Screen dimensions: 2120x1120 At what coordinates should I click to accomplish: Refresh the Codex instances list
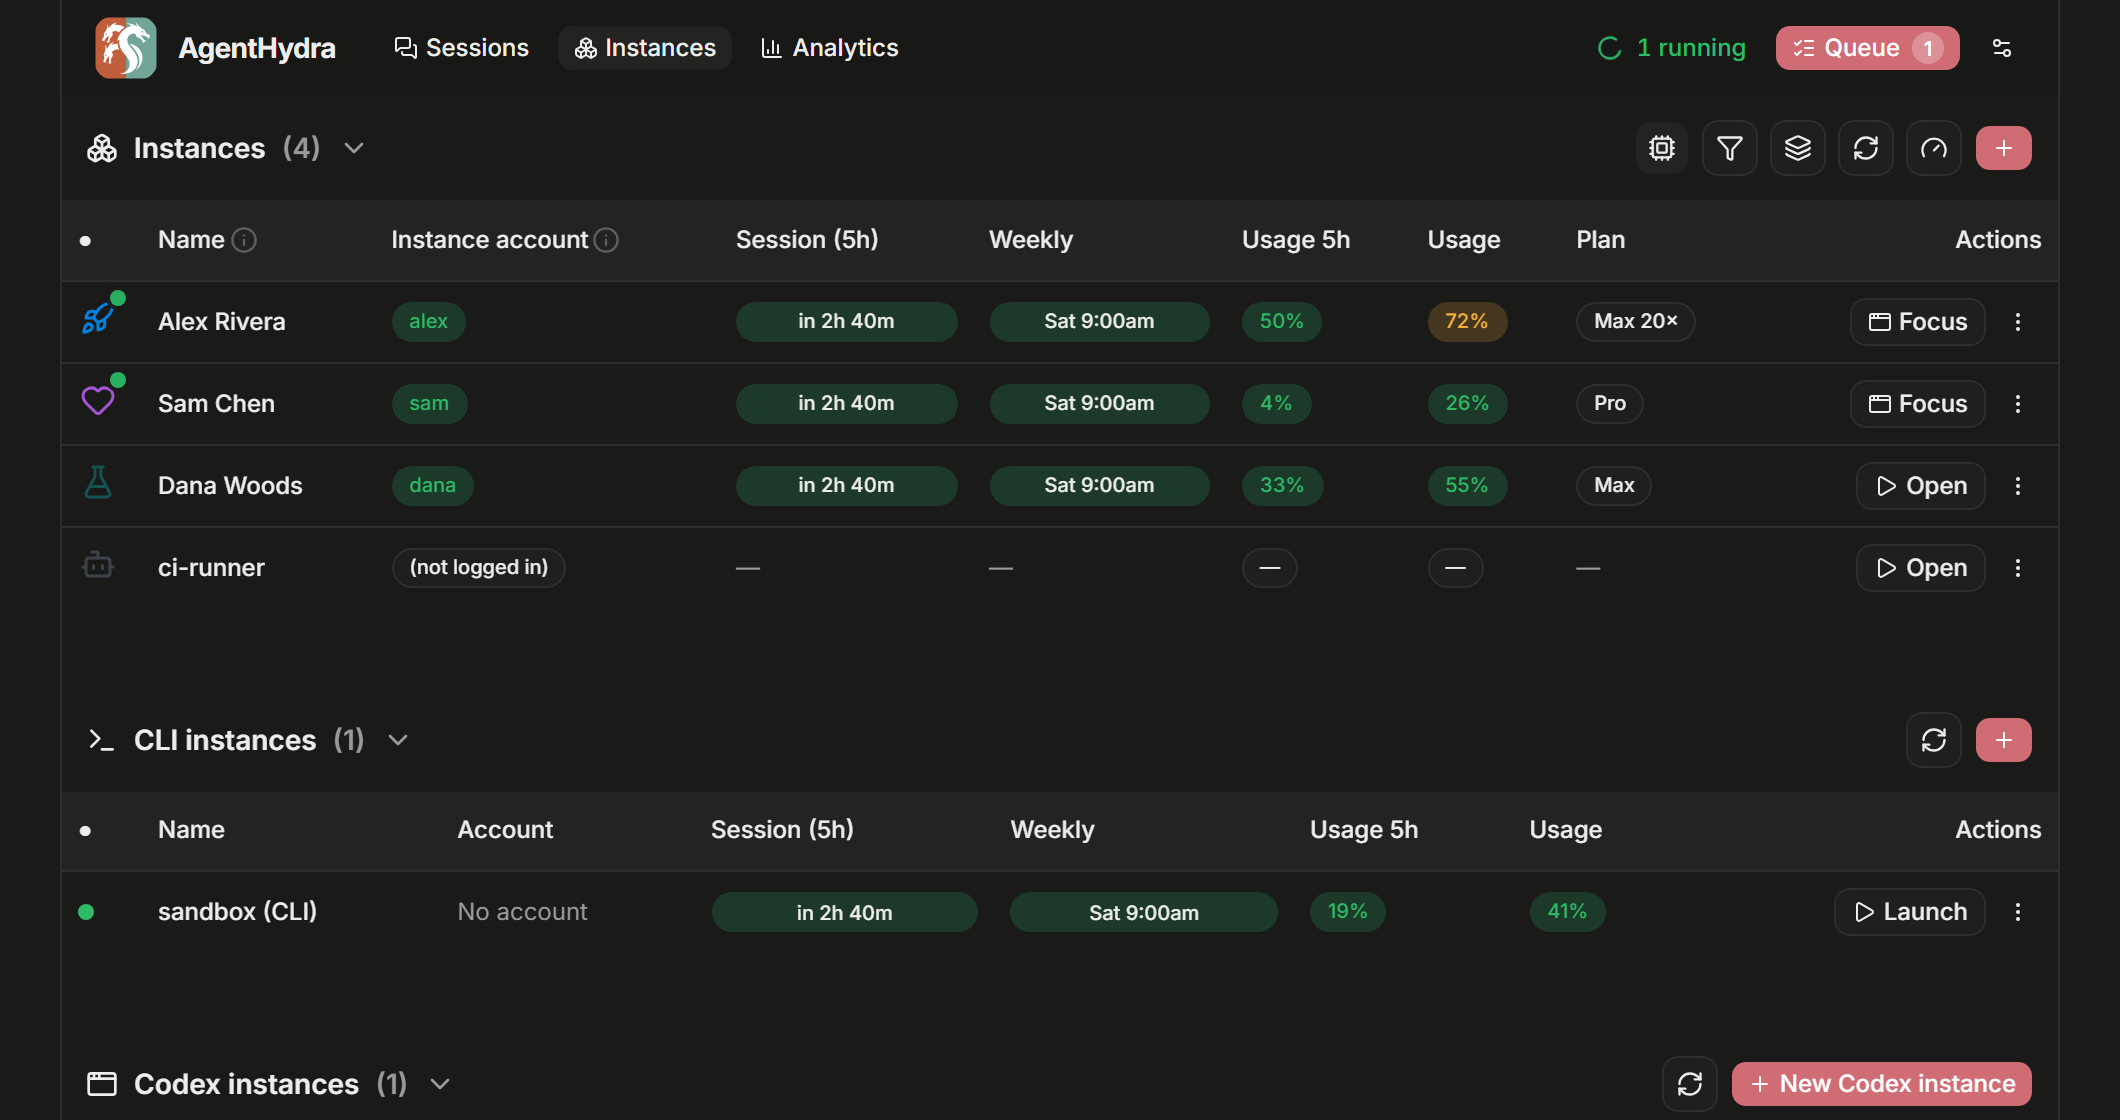pos(1690,1084)
